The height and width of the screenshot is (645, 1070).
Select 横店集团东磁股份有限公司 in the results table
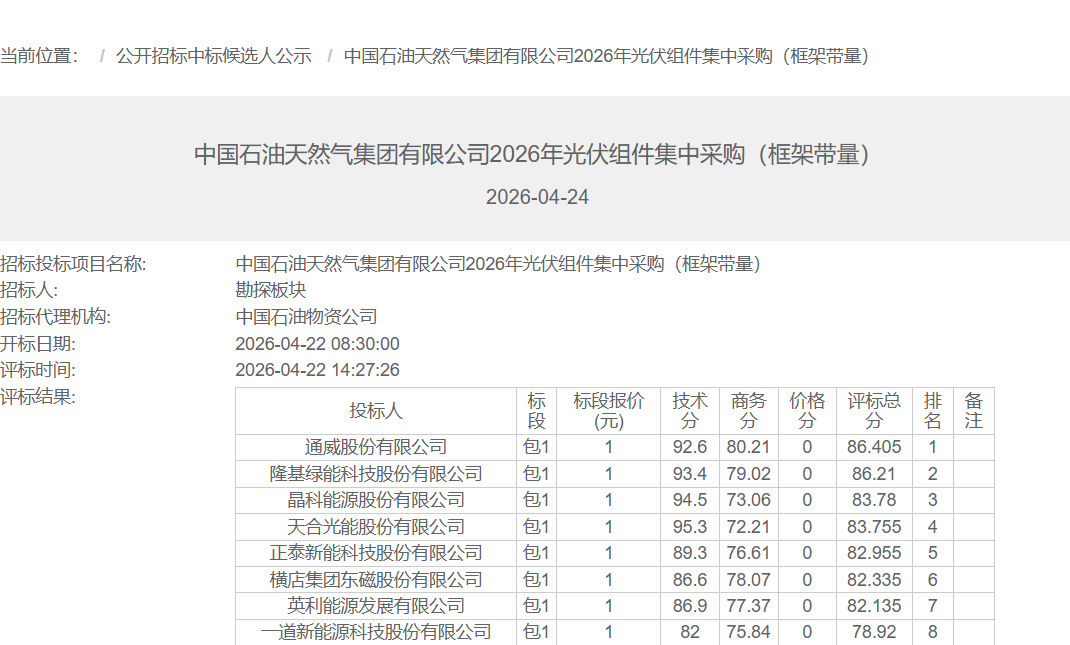(375, 580)
